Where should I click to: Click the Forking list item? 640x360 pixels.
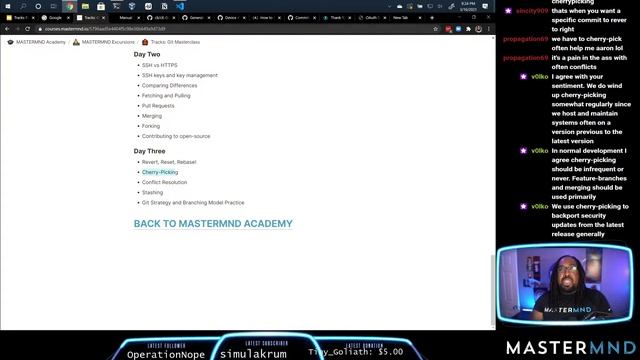point(151,127)
